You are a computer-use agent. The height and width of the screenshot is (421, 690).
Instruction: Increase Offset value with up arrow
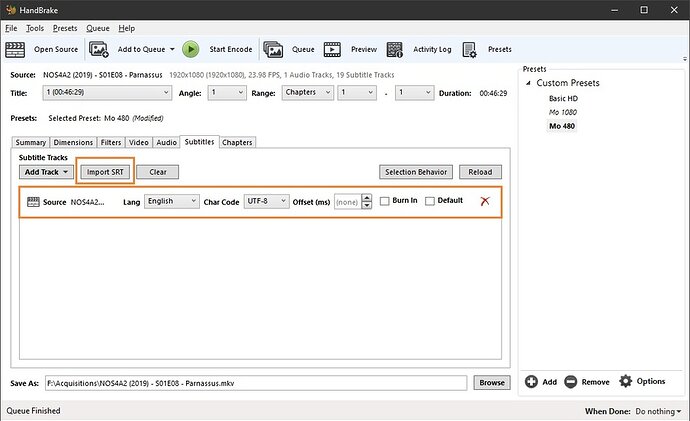pyautogui.click(x=367, y=198)
